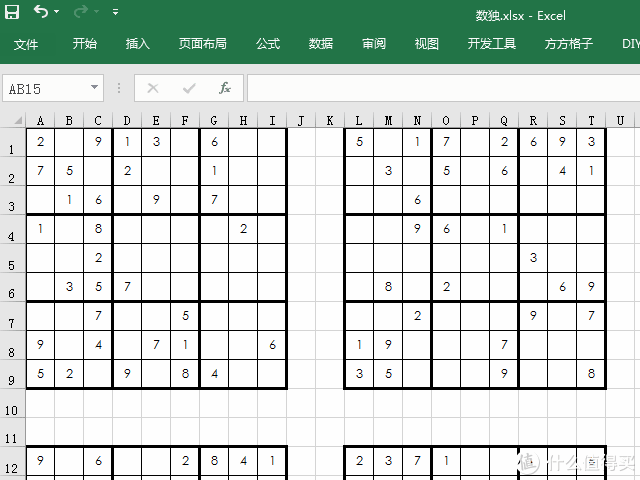The width and height of the screenshot is (640, 480).
Task: Select row 5 header
Action: [x=12, y=258]
